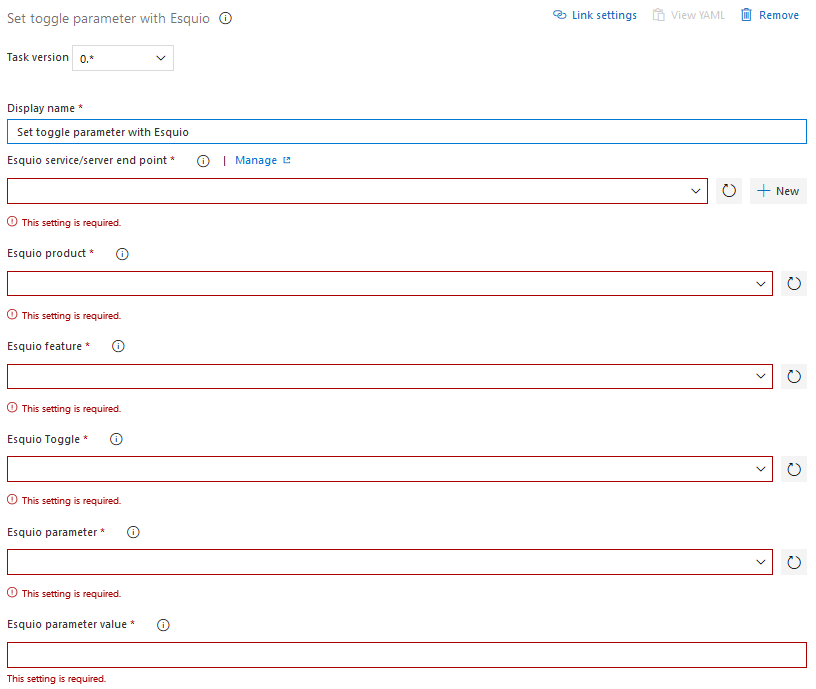
Task: Show info for Esquio product
Action: click(x=122, y=254)
